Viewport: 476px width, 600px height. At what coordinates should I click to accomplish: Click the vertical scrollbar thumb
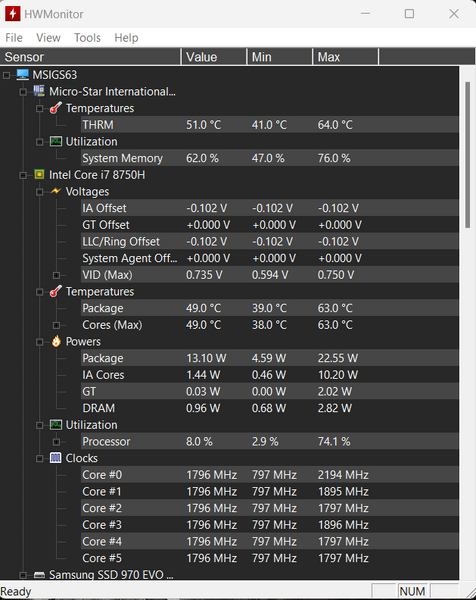tap(467, 155)
